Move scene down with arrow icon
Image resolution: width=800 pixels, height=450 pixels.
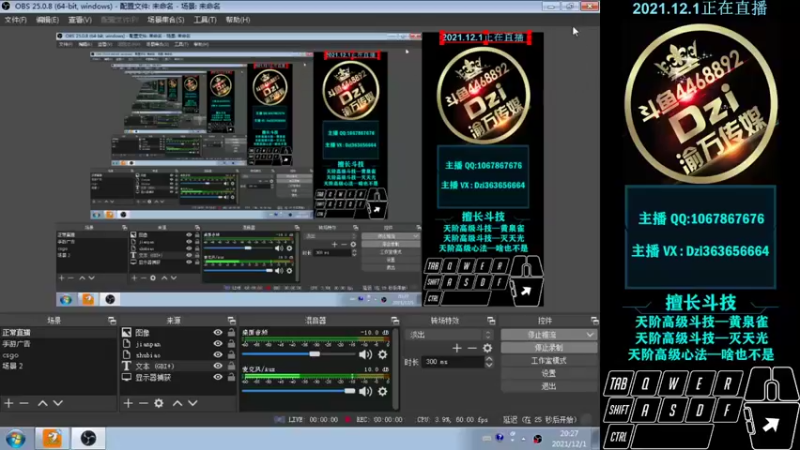point(58,403)
